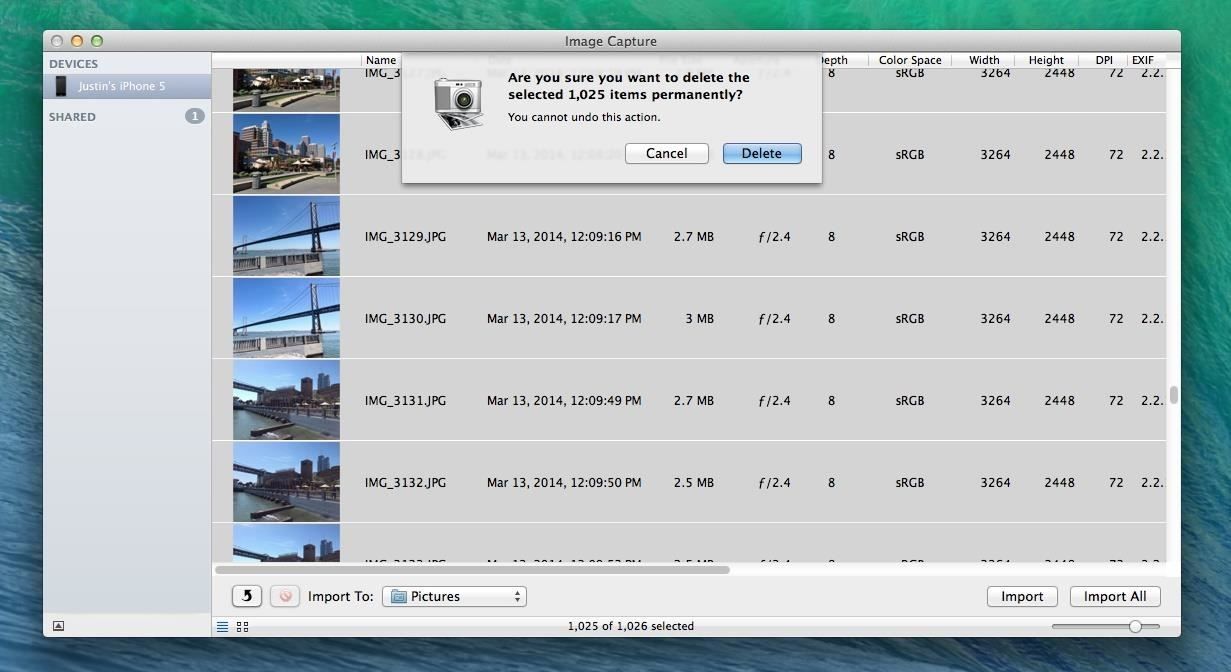Toggle the device settings panel in sidebar corner
This screenshot has height=672, width=1231.
pos(58,626)
